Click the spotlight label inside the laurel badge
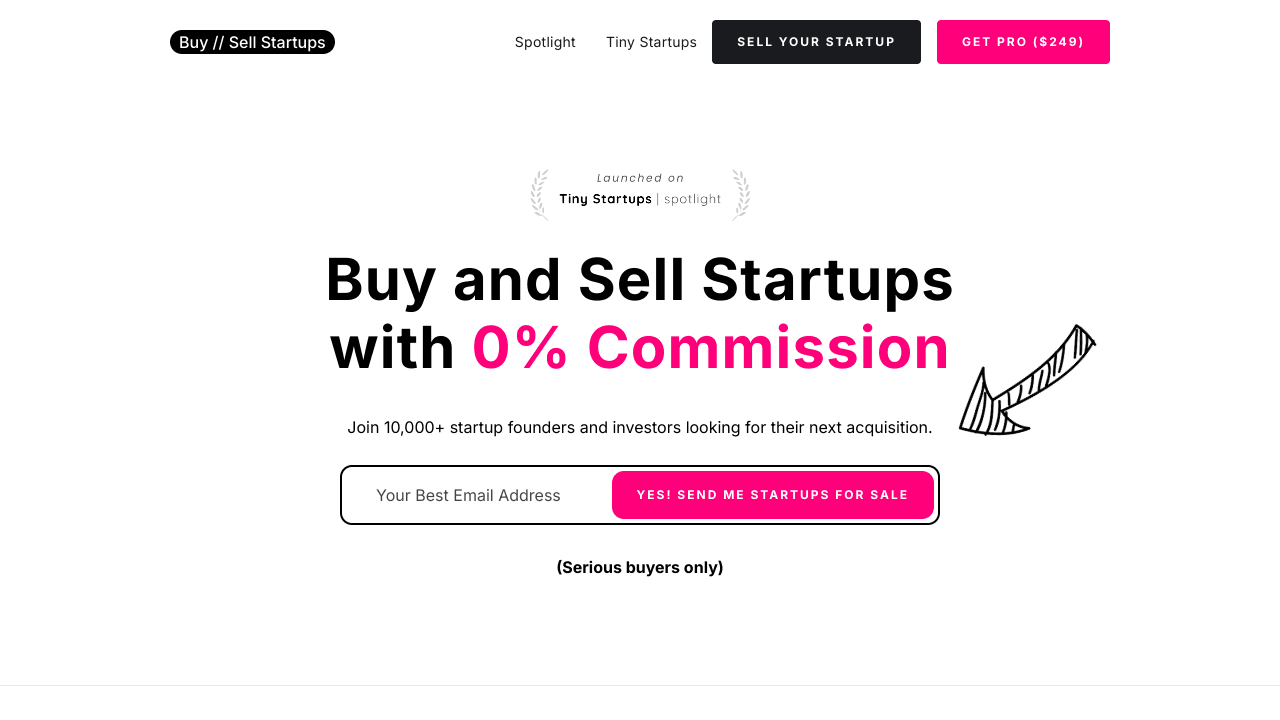Image resolution: width=1280 pixels, height=720 pixels. [692, 199]
